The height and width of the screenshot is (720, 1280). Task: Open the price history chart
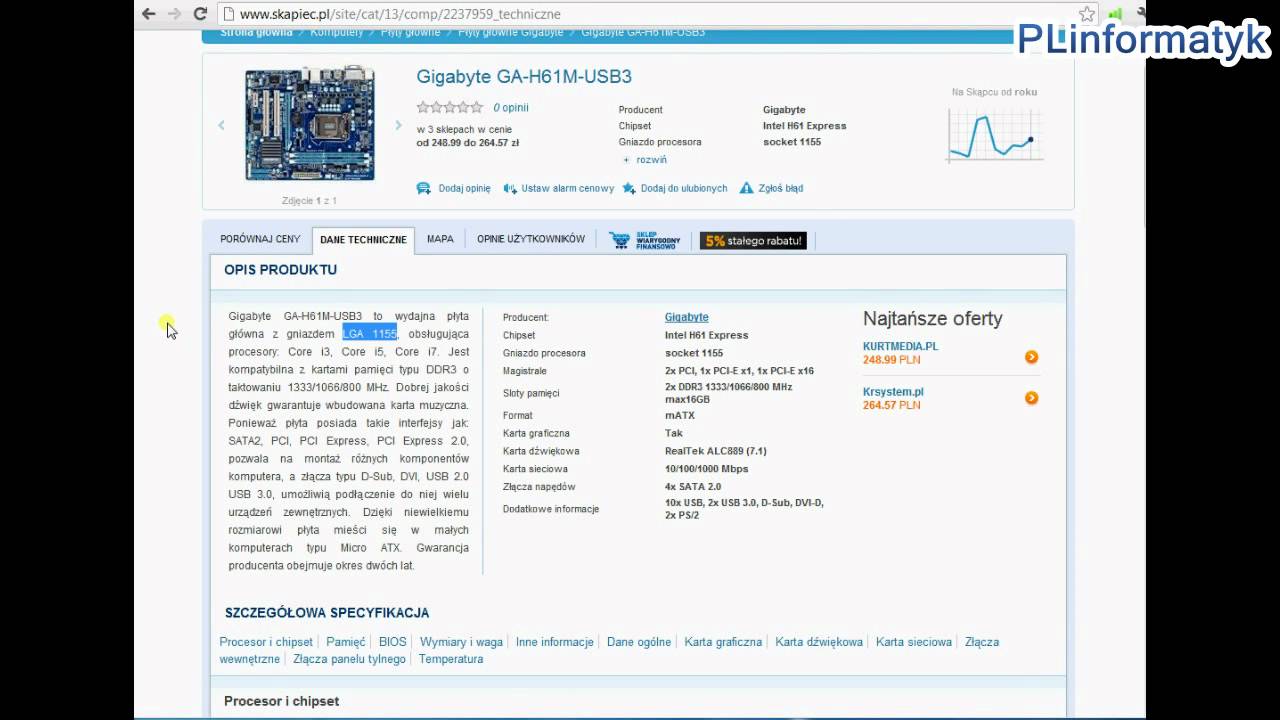coord(995,135)
